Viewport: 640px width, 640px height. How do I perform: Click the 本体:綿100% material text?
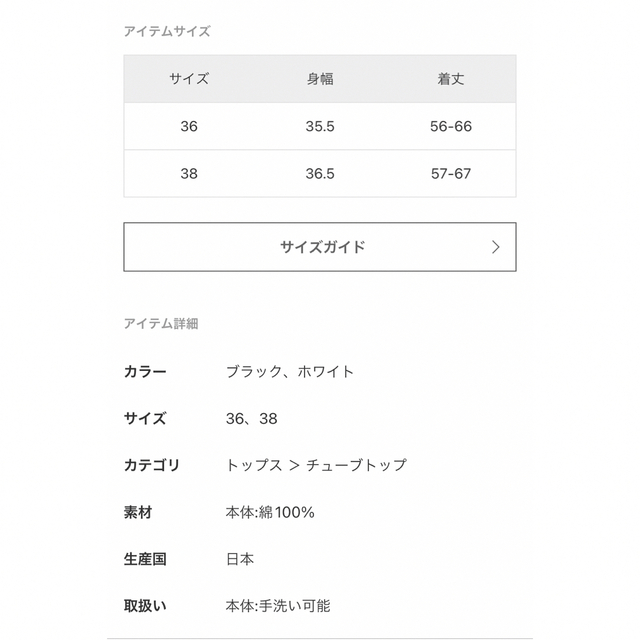tap(270, 512)
